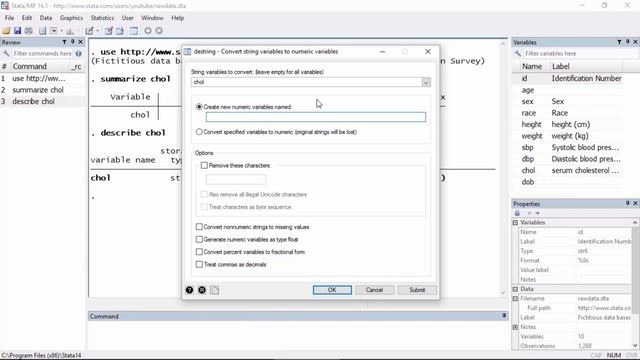
Task: Click the Open file toolbar icon
Action: coord(6,31)
